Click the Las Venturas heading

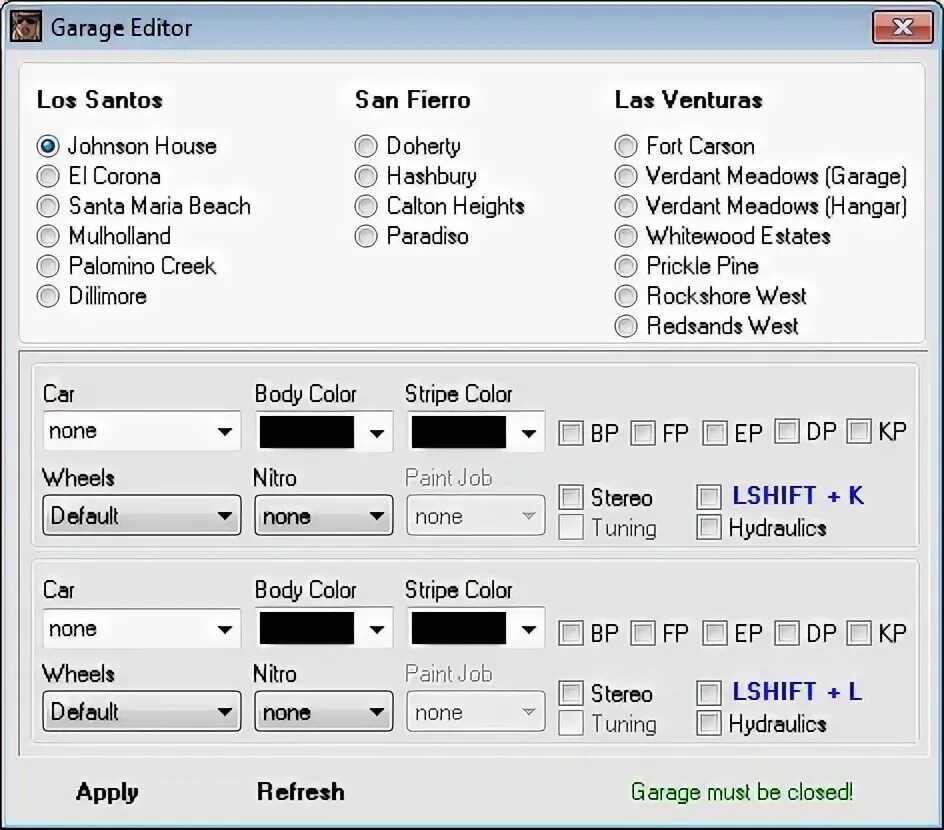[689, 100]
